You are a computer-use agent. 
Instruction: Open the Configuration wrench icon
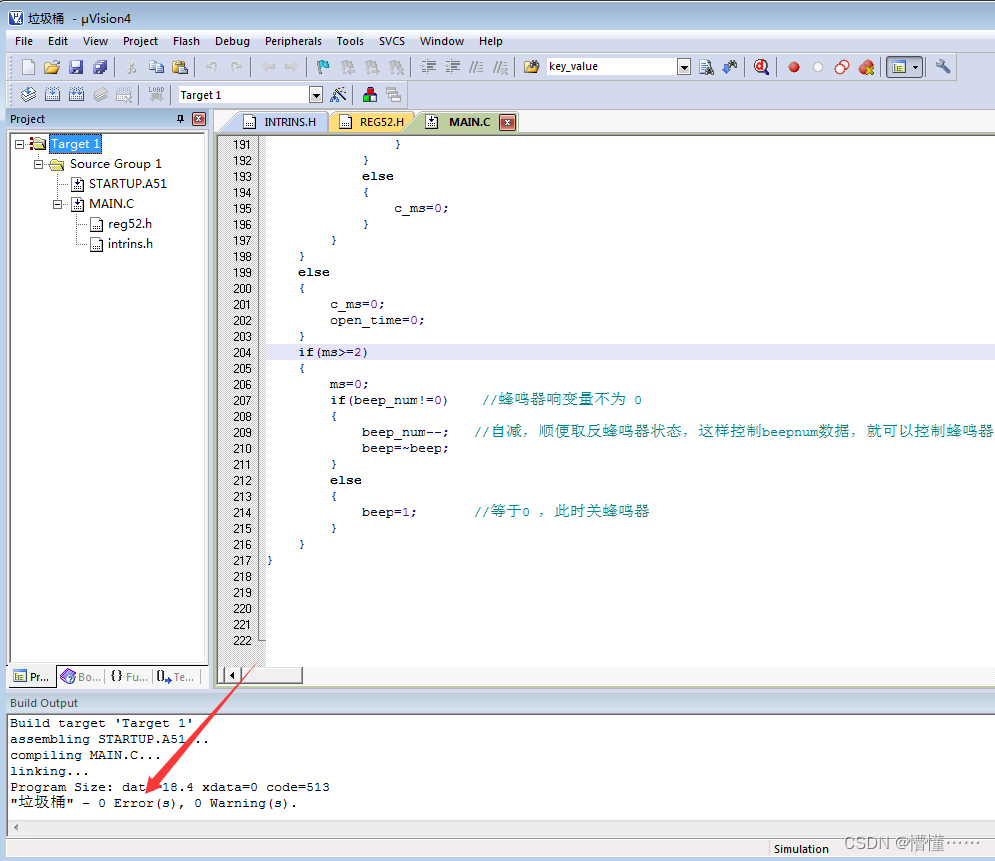942,67
